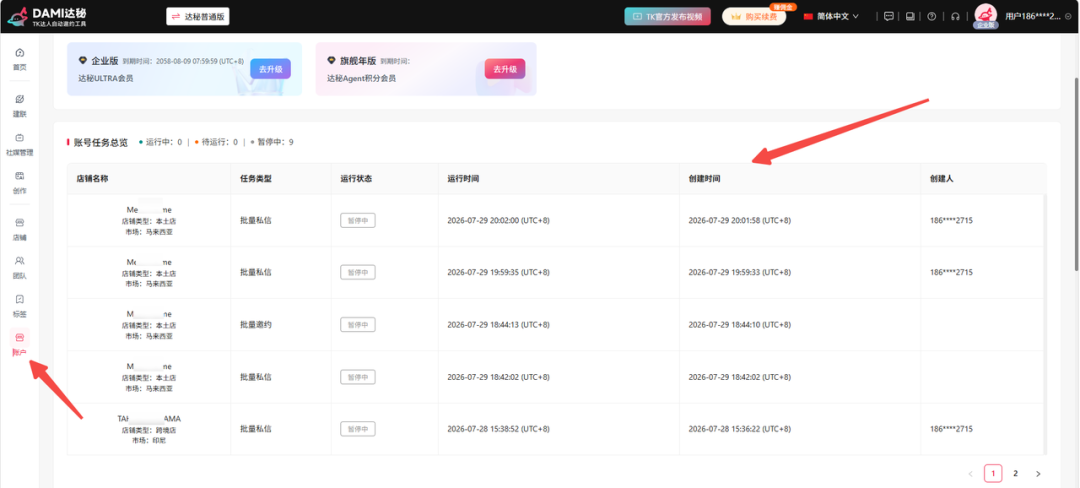Image resolution: width=1080 pixels, height=488 pixels.
Task: Click the 批量邀约 task type cell
Action: [256, 324]
